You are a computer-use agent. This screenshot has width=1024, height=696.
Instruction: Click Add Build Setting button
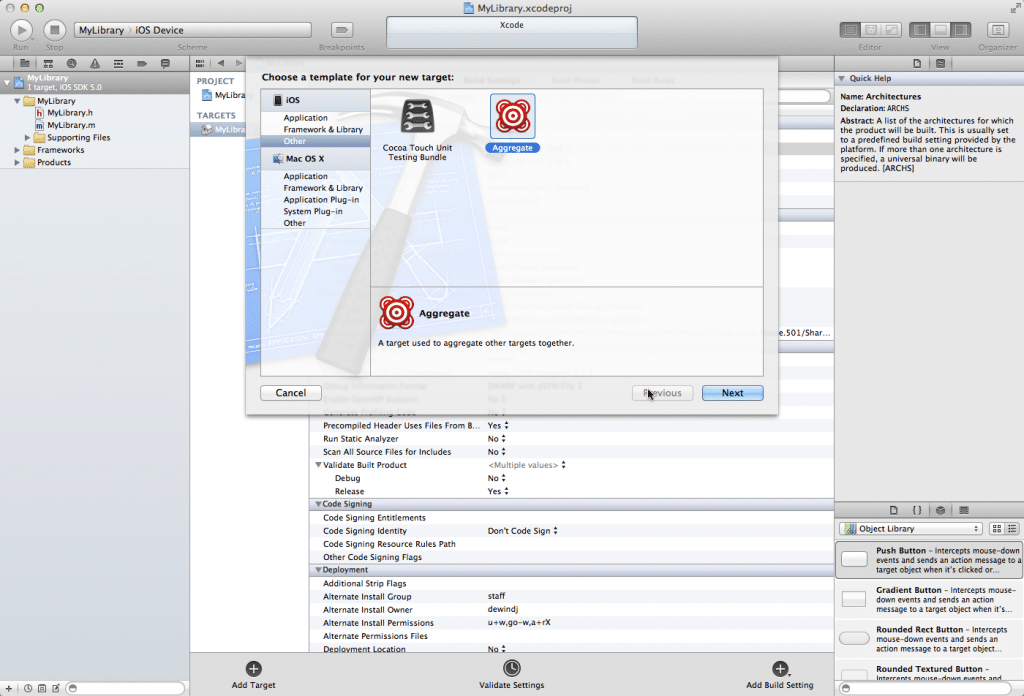[780, 675]
